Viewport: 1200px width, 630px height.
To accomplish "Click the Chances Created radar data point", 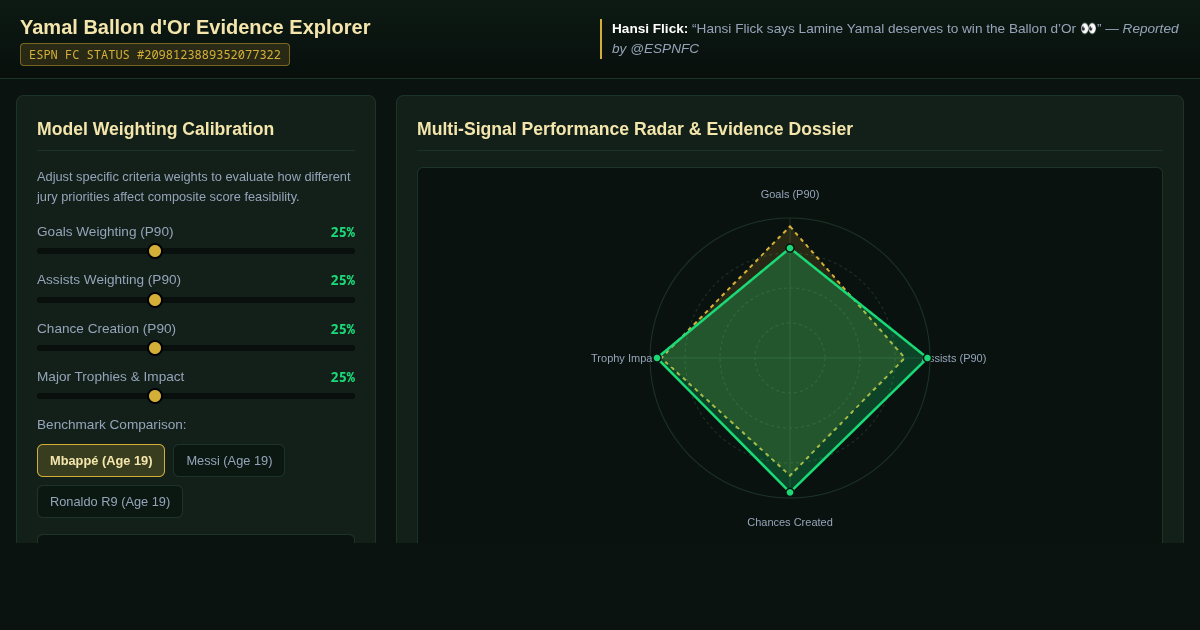I will [790, 492].
